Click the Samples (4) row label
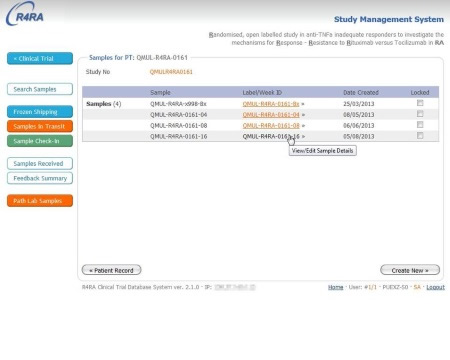Screen dimensions: 450x360 pyautogui.click(x=104, y=104)
